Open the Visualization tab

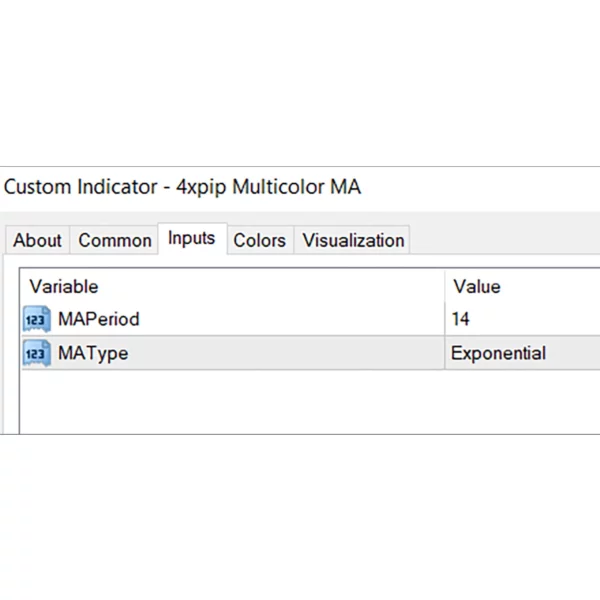(353, 240)
